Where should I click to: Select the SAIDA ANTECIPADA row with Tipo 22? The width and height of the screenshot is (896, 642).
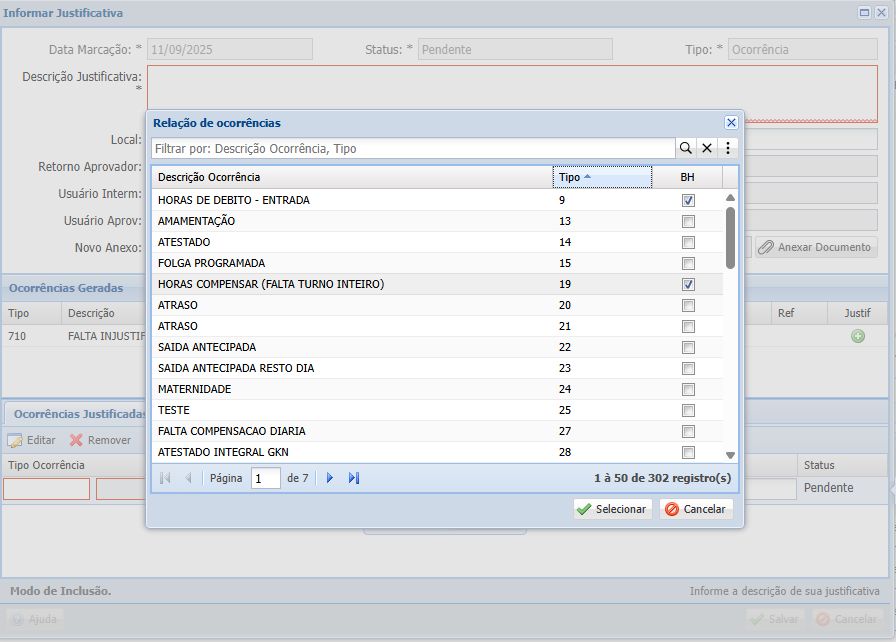click(437, 347)
